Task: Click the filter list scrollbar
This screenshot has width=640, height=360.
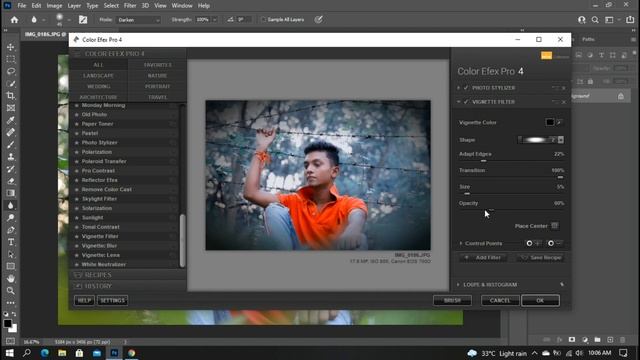Action: pos(182,241)
